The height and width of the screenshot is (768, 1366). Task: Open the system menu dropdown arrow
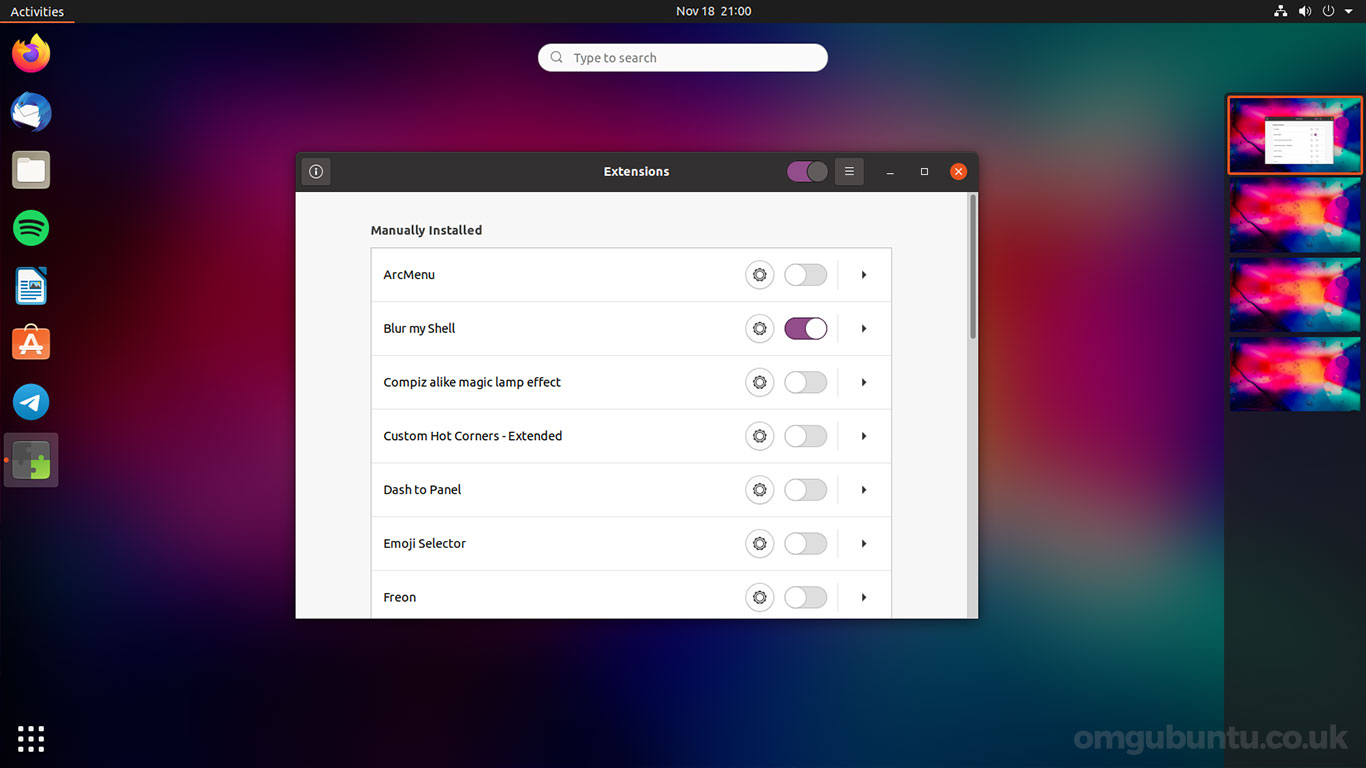point(1349,11)
